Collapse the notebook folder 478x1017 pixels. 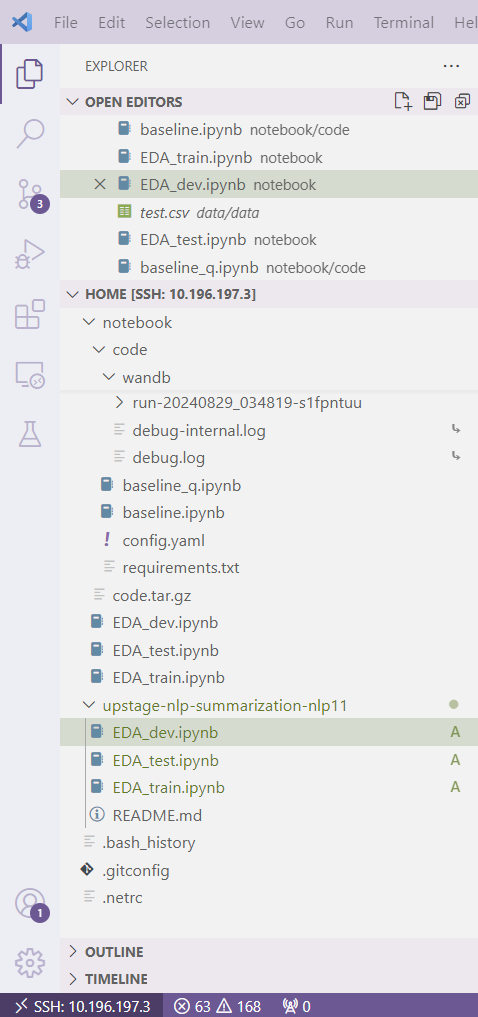(x=89, y=322)
